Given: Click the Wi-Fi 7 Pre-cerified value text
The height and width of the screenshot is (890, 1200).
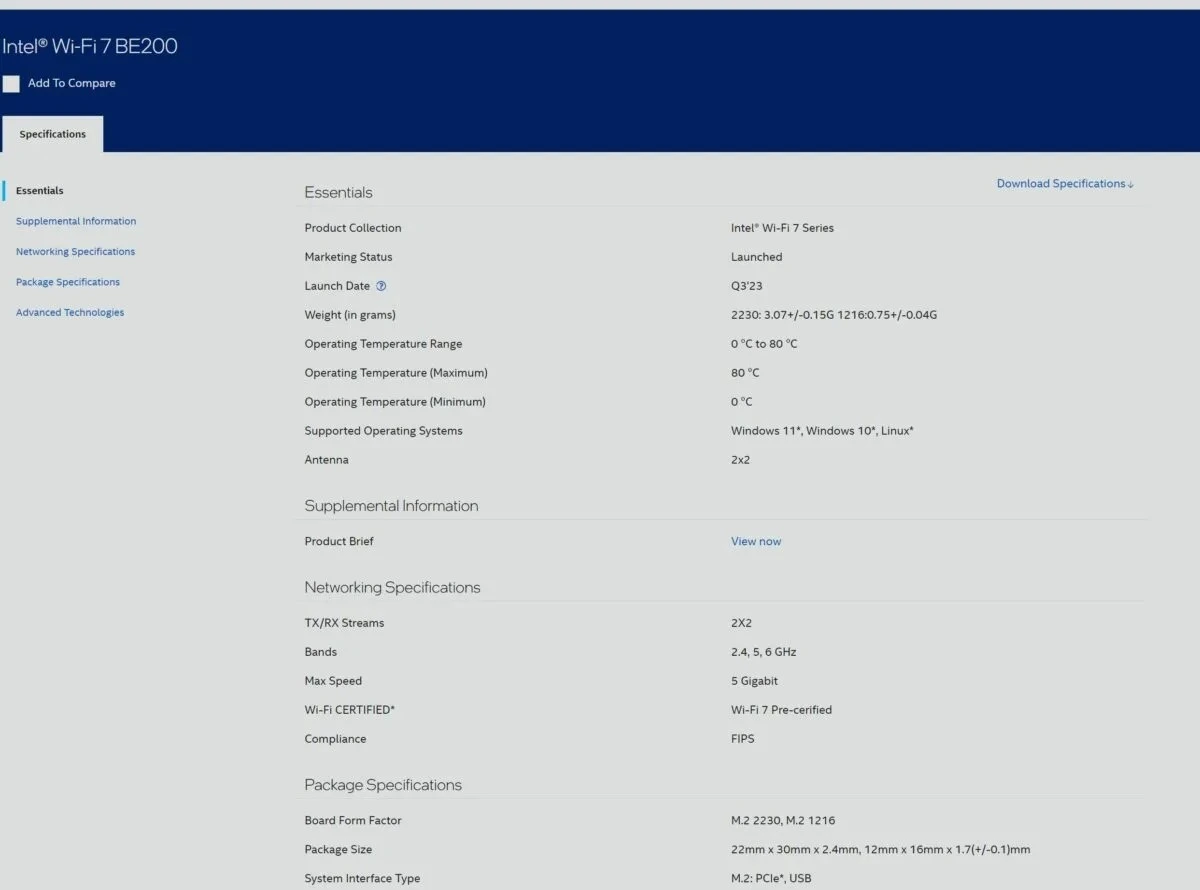Looking at the screenshot, I should point(781,710).
